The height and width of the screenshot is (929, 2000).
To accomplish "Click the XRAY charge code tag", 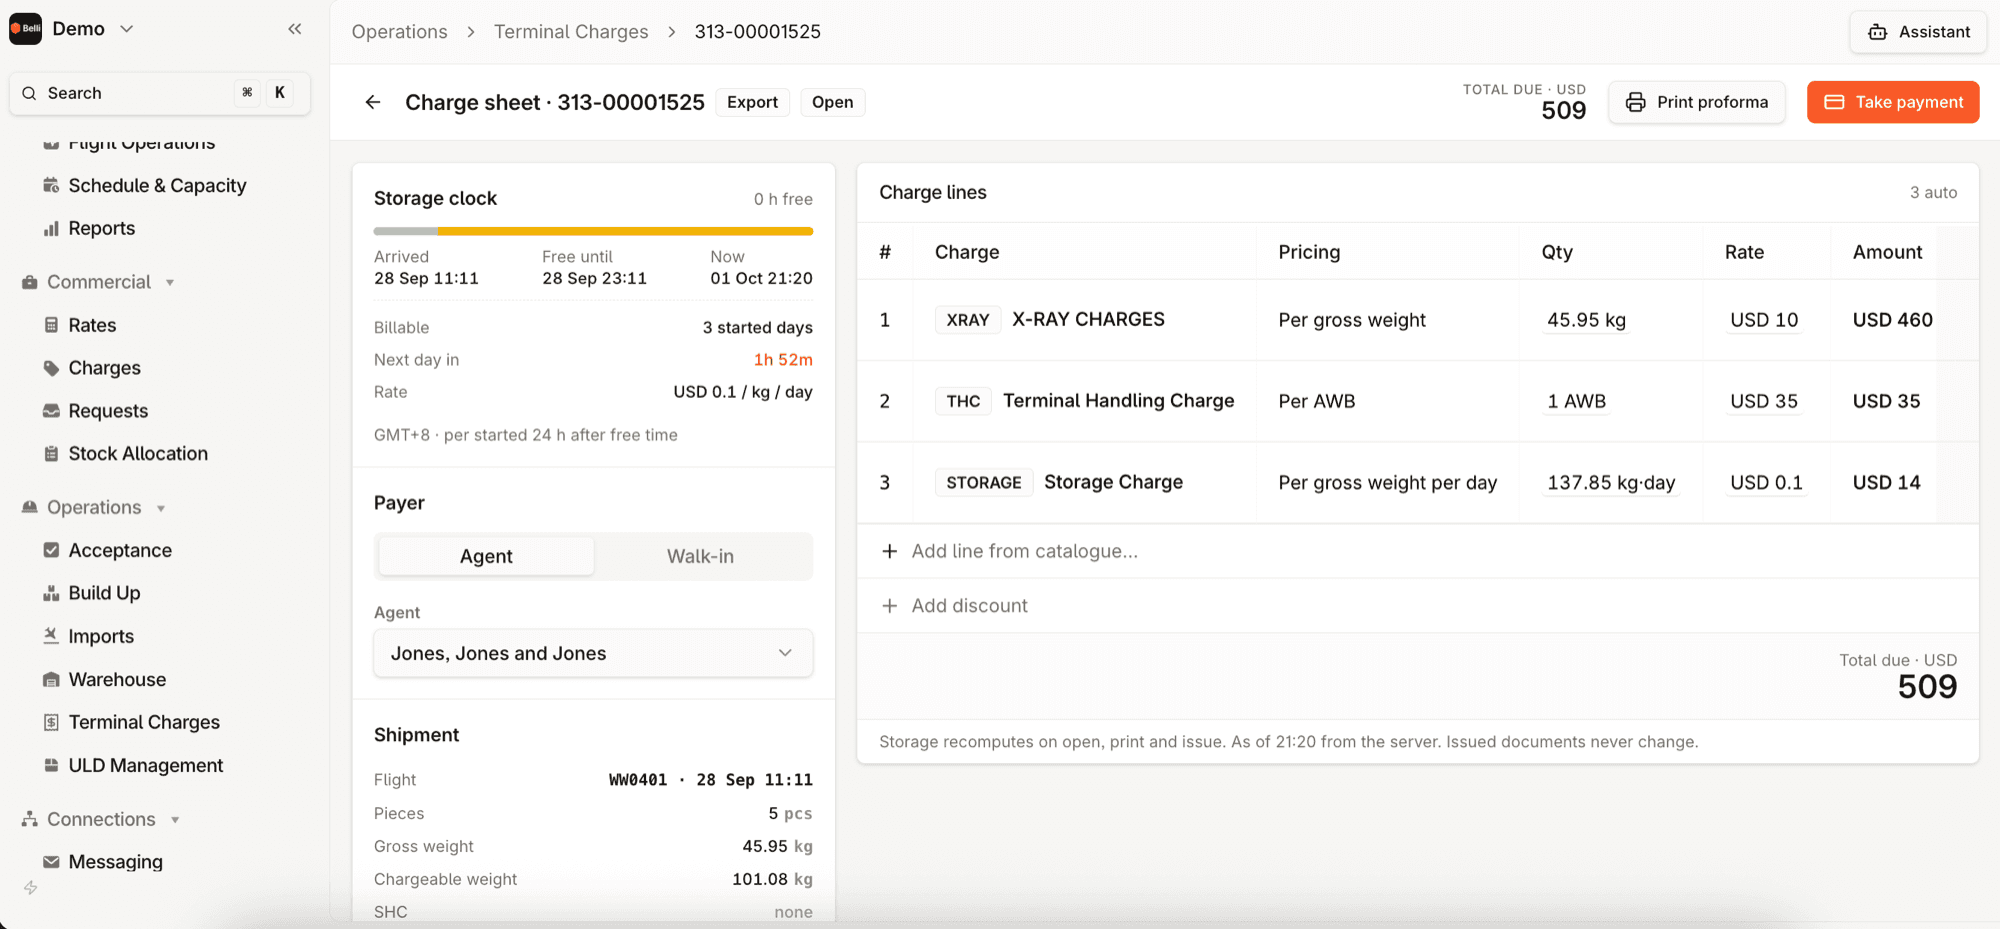I will coord(967,320).
